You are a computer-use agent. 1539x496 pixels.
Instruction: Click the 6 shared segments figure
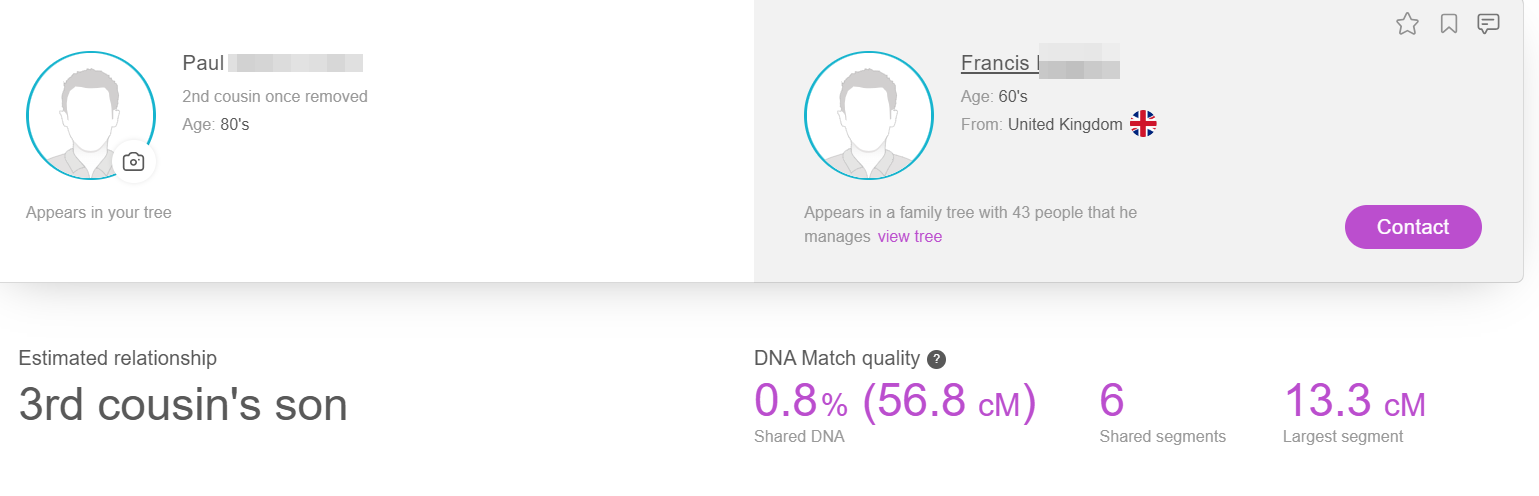pyautogui.click(x=1112, y=402)
